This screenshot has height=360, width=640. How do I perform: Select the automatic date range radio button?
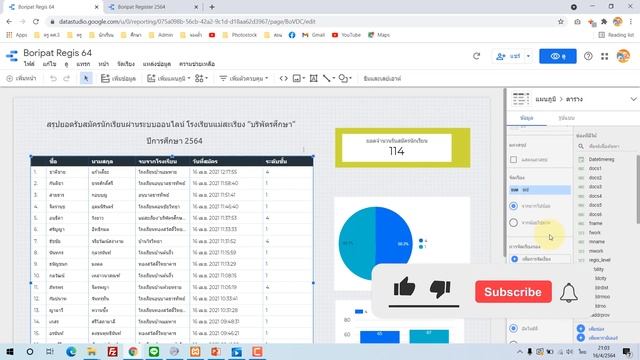pyautogui.click(x=514, y=329)
